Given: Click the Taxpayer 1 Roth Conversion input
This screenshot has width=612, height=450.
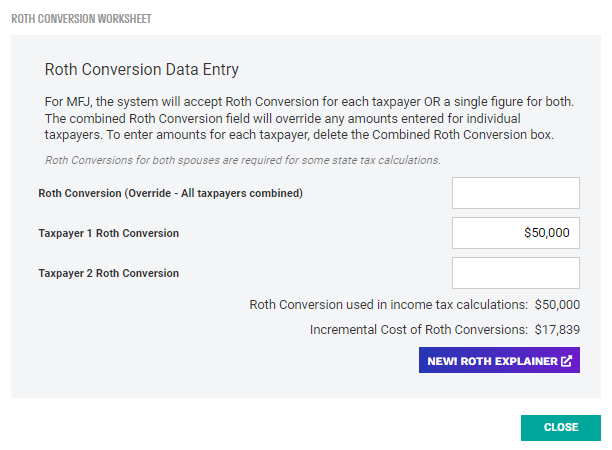Looking at the screenshot, I should [515, 233].
